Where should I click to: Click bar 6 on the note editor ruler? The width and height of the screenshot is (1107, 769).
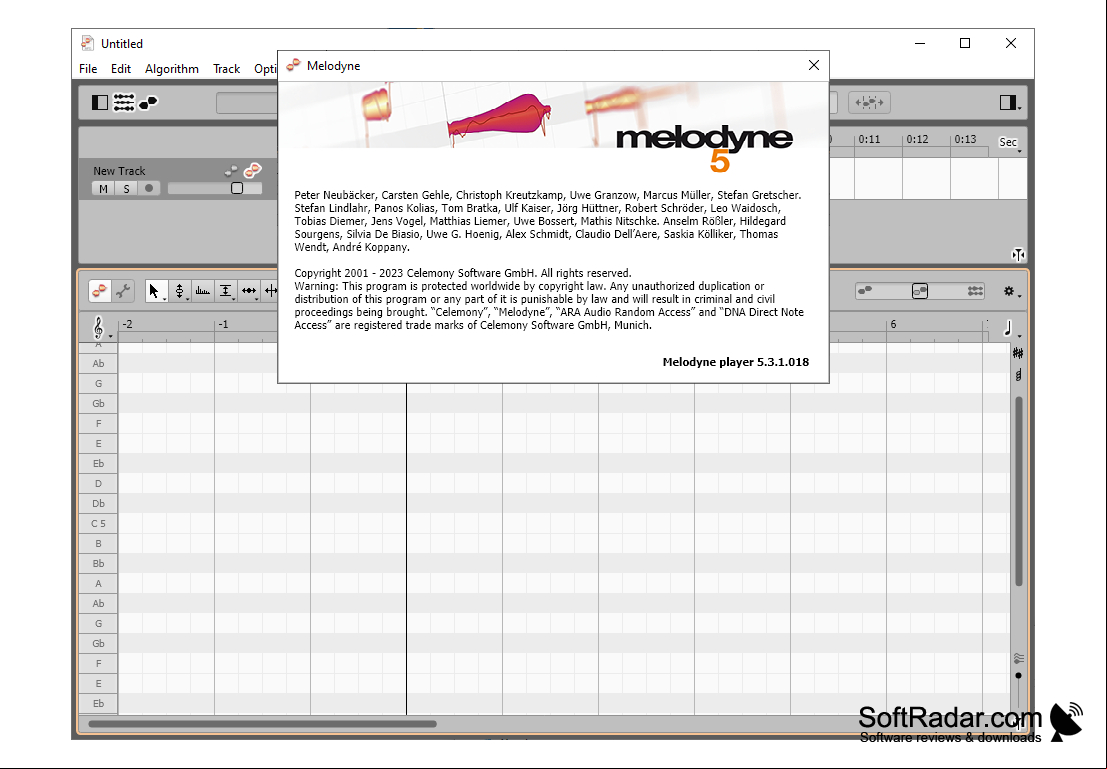coord(893,325)
